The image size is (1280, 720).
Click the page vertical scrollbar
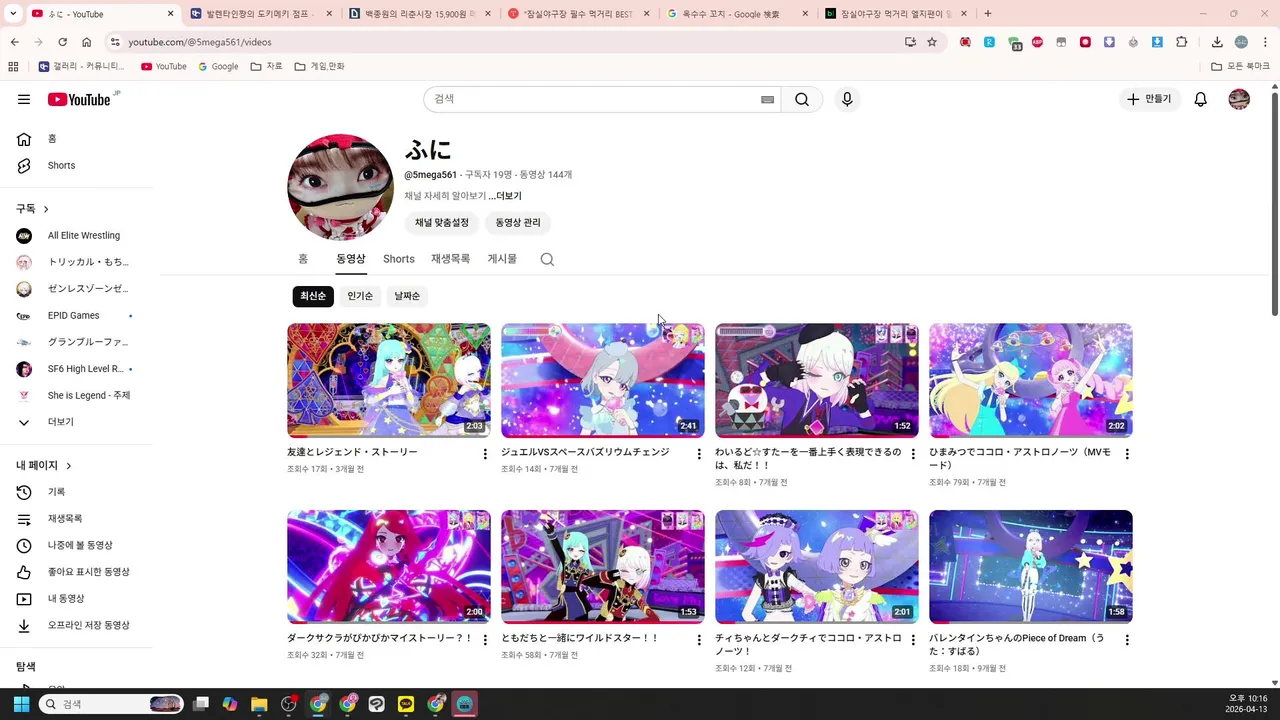pyautogui.click(x=1274, y=205)
